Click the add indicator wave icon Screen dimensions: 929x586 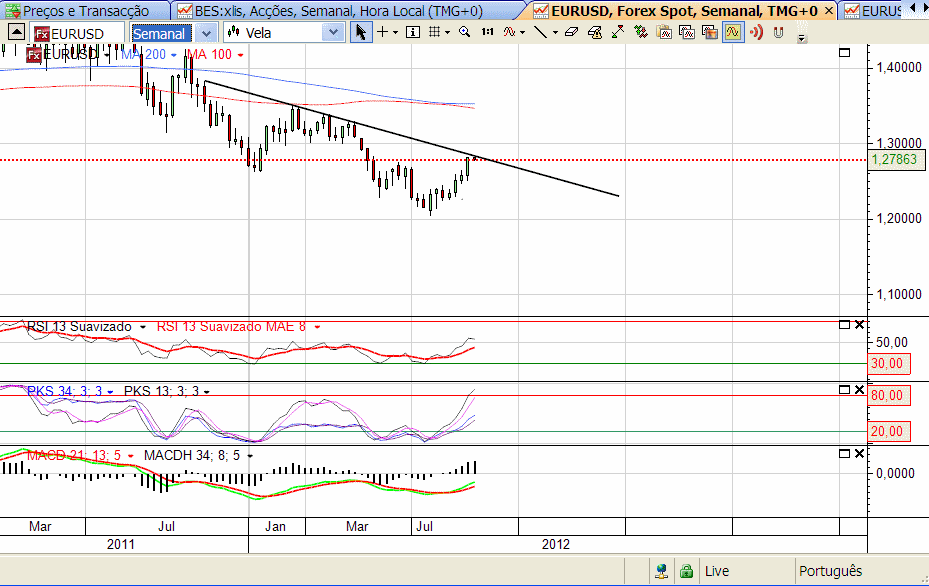510,32
